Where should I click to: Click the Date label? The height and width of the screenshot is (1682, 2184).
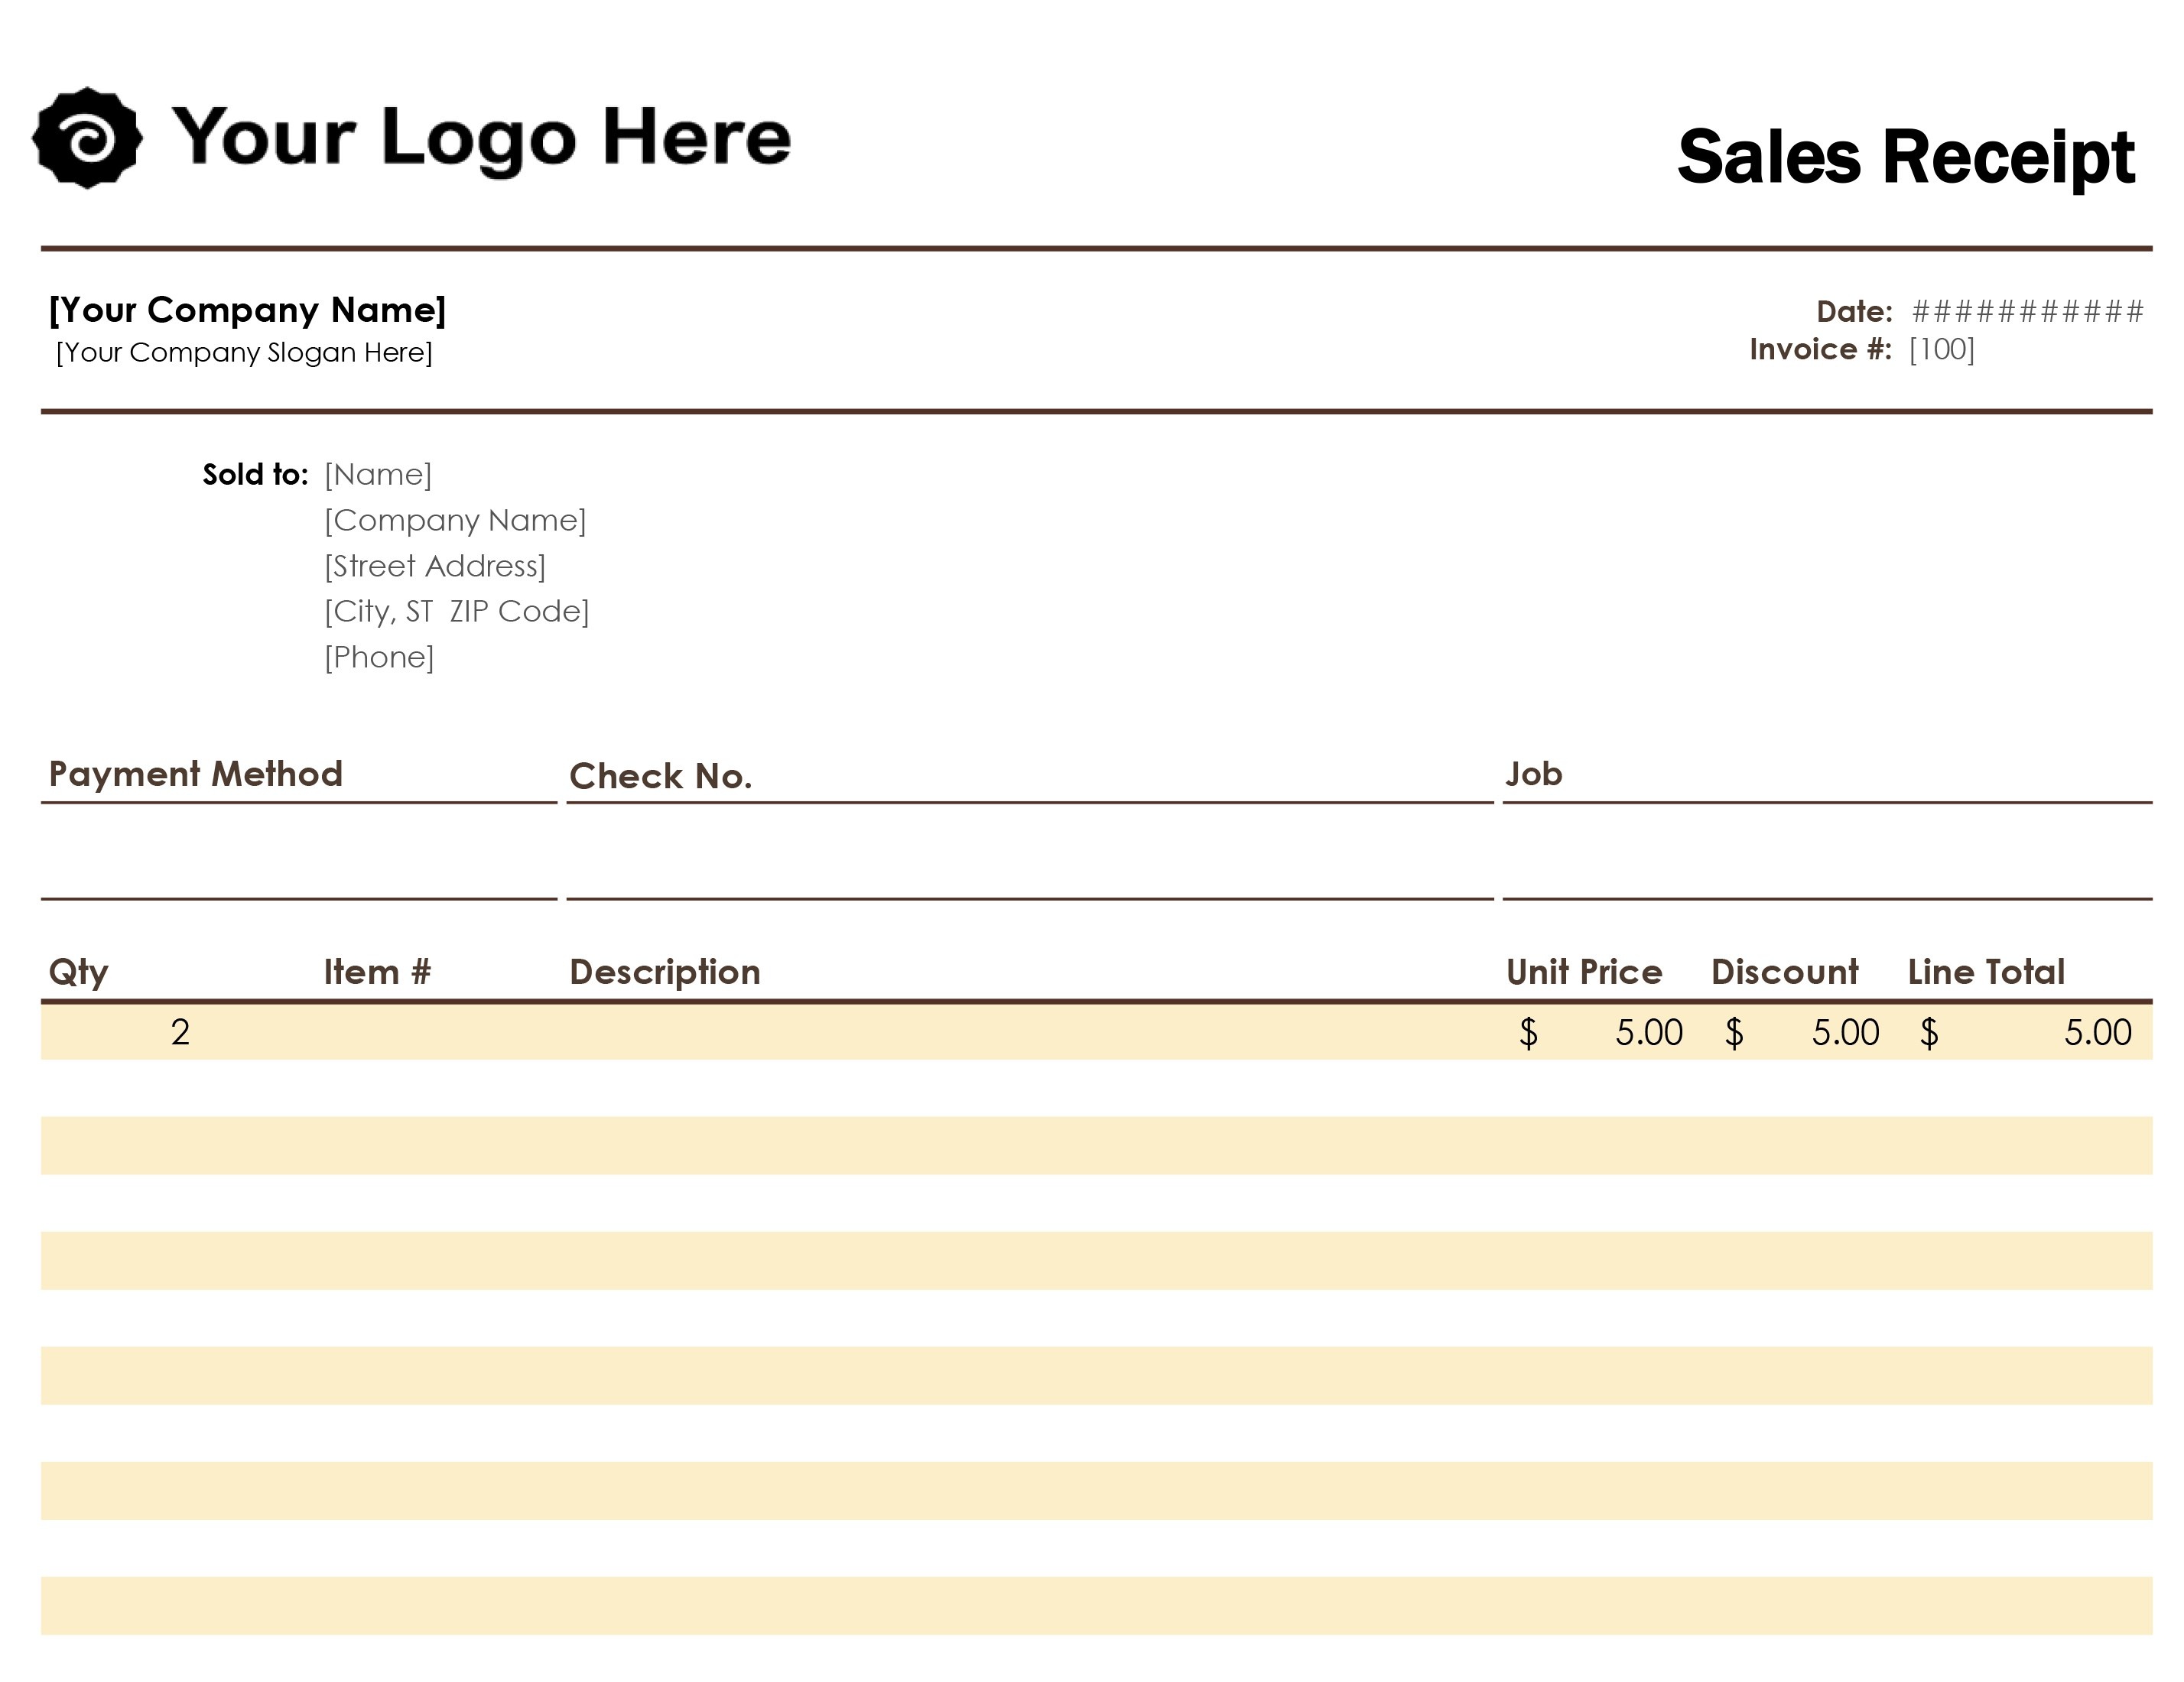click(x=1854, y=312)
